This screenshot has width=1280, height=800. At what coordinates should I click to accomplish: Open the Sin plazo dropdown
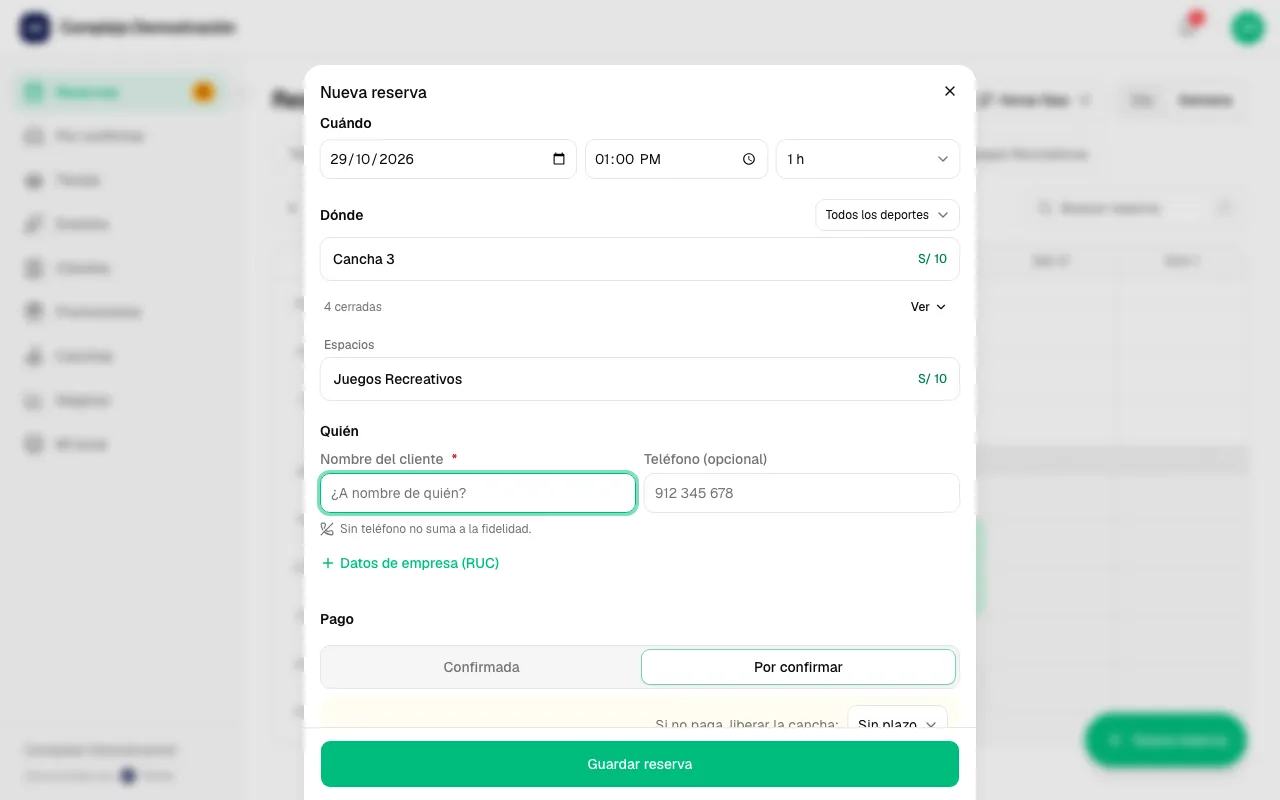(897, 722)
